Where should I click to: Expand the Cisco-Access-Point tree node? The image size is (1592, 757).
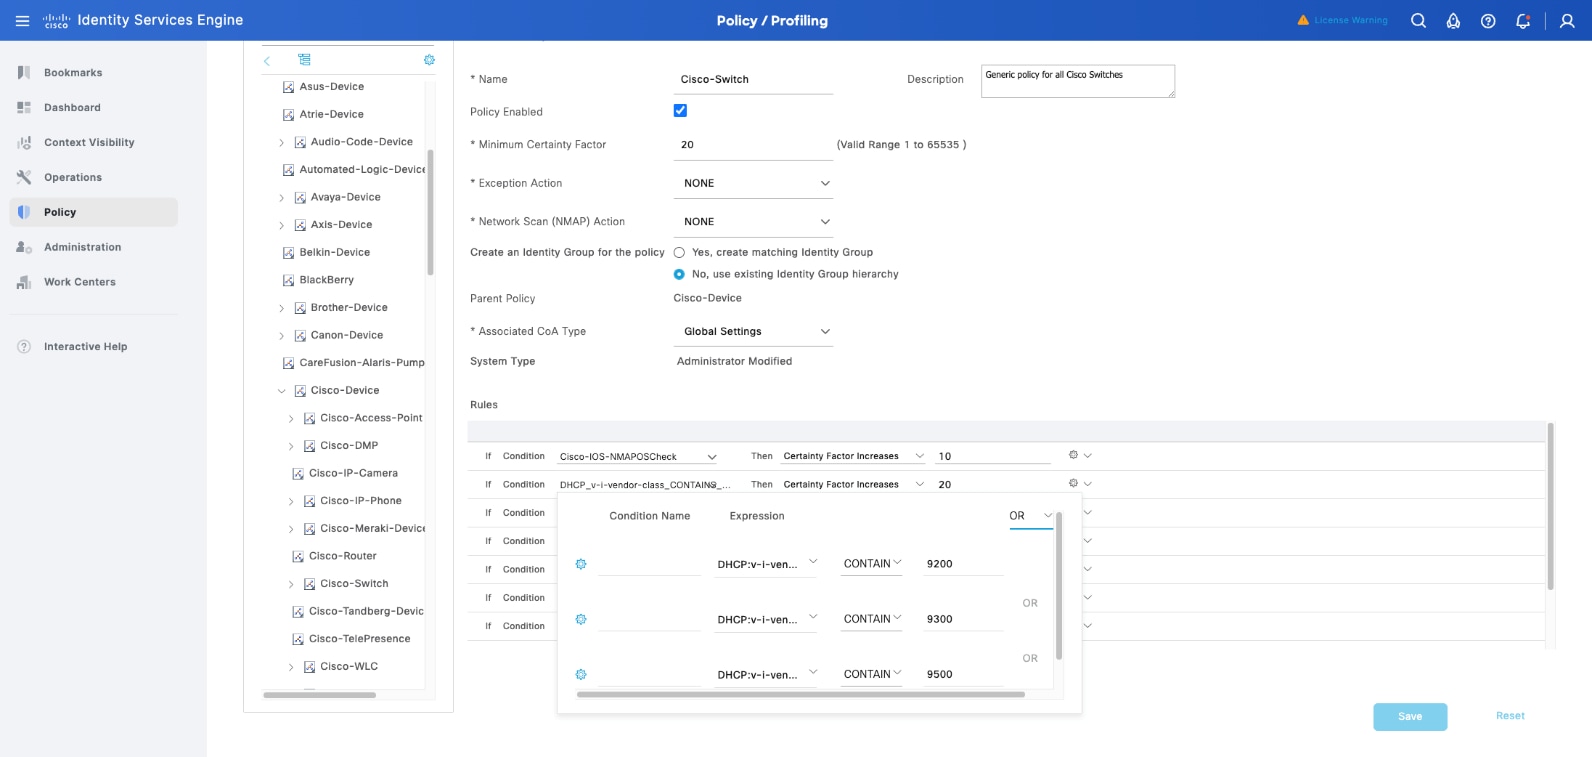pos(291,419)
